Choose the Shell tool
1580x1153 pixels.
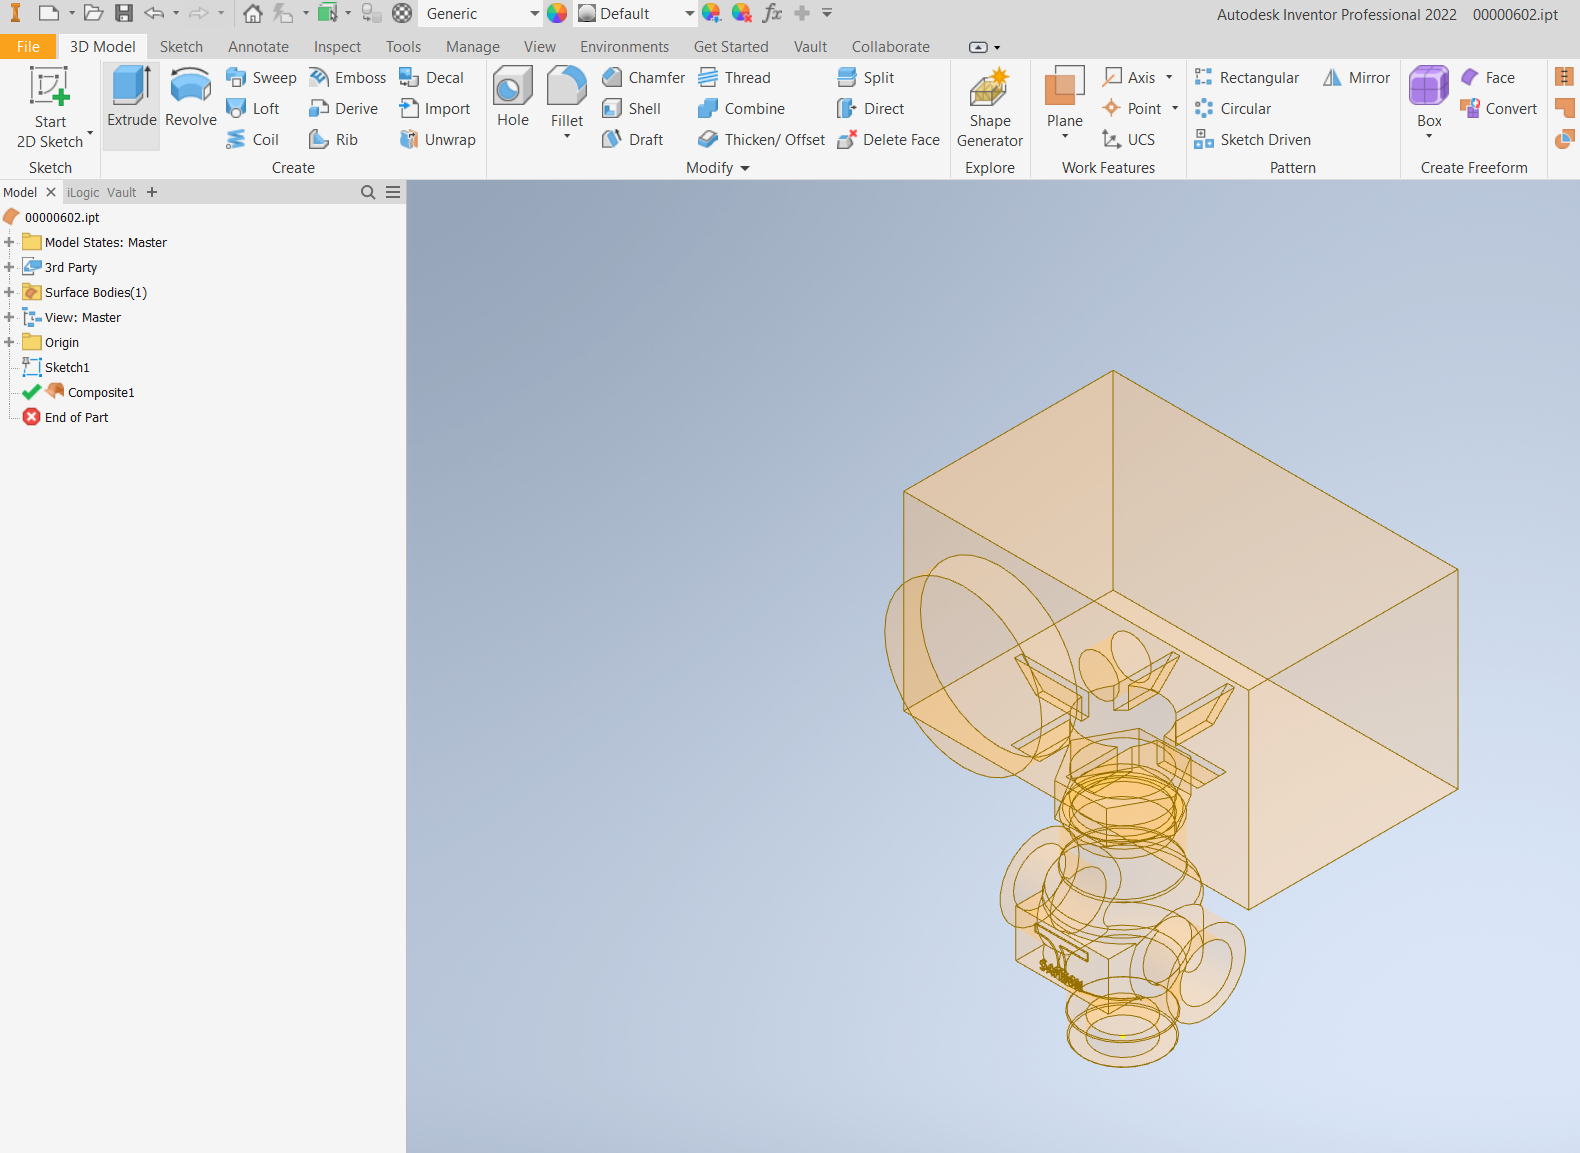(631, 109)
